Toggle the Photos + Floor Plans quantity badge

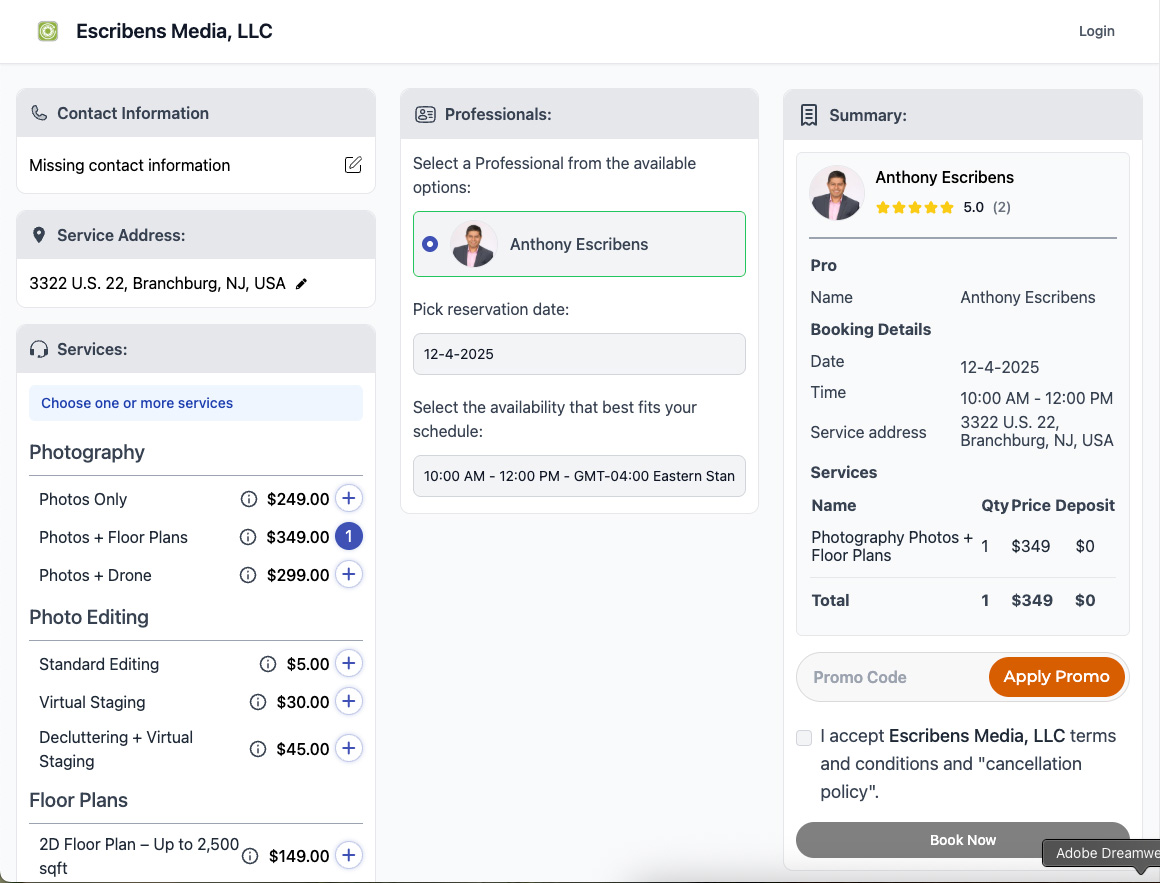coord(348,536)
